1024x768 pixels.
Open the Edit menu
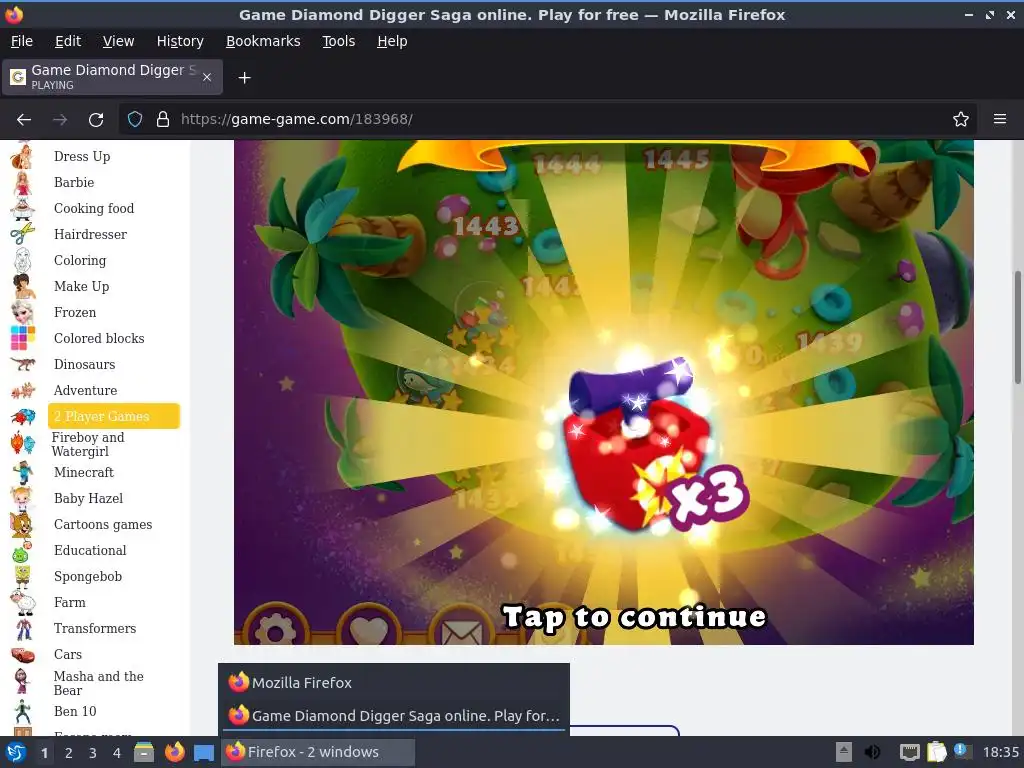click(x=68, y=41)
